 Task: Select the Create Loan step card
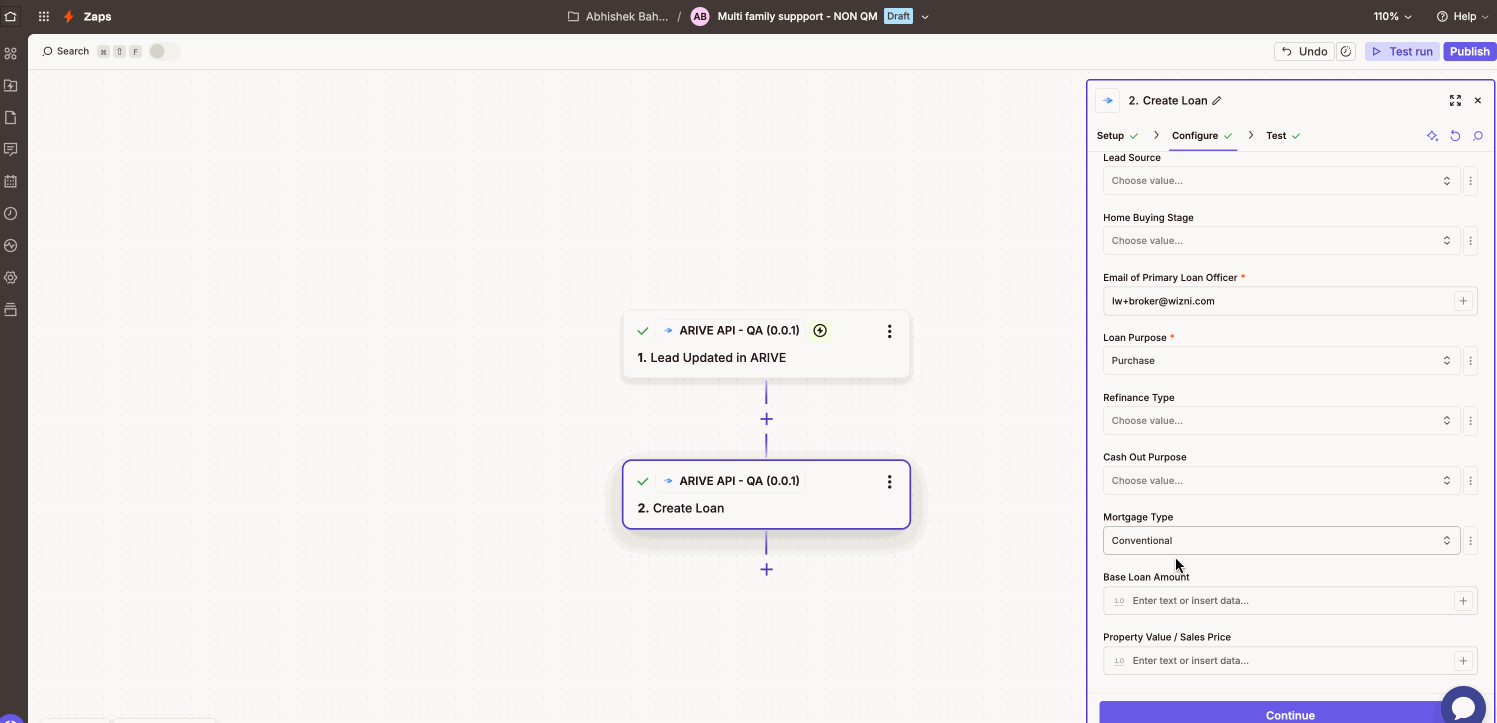(766, 495)
